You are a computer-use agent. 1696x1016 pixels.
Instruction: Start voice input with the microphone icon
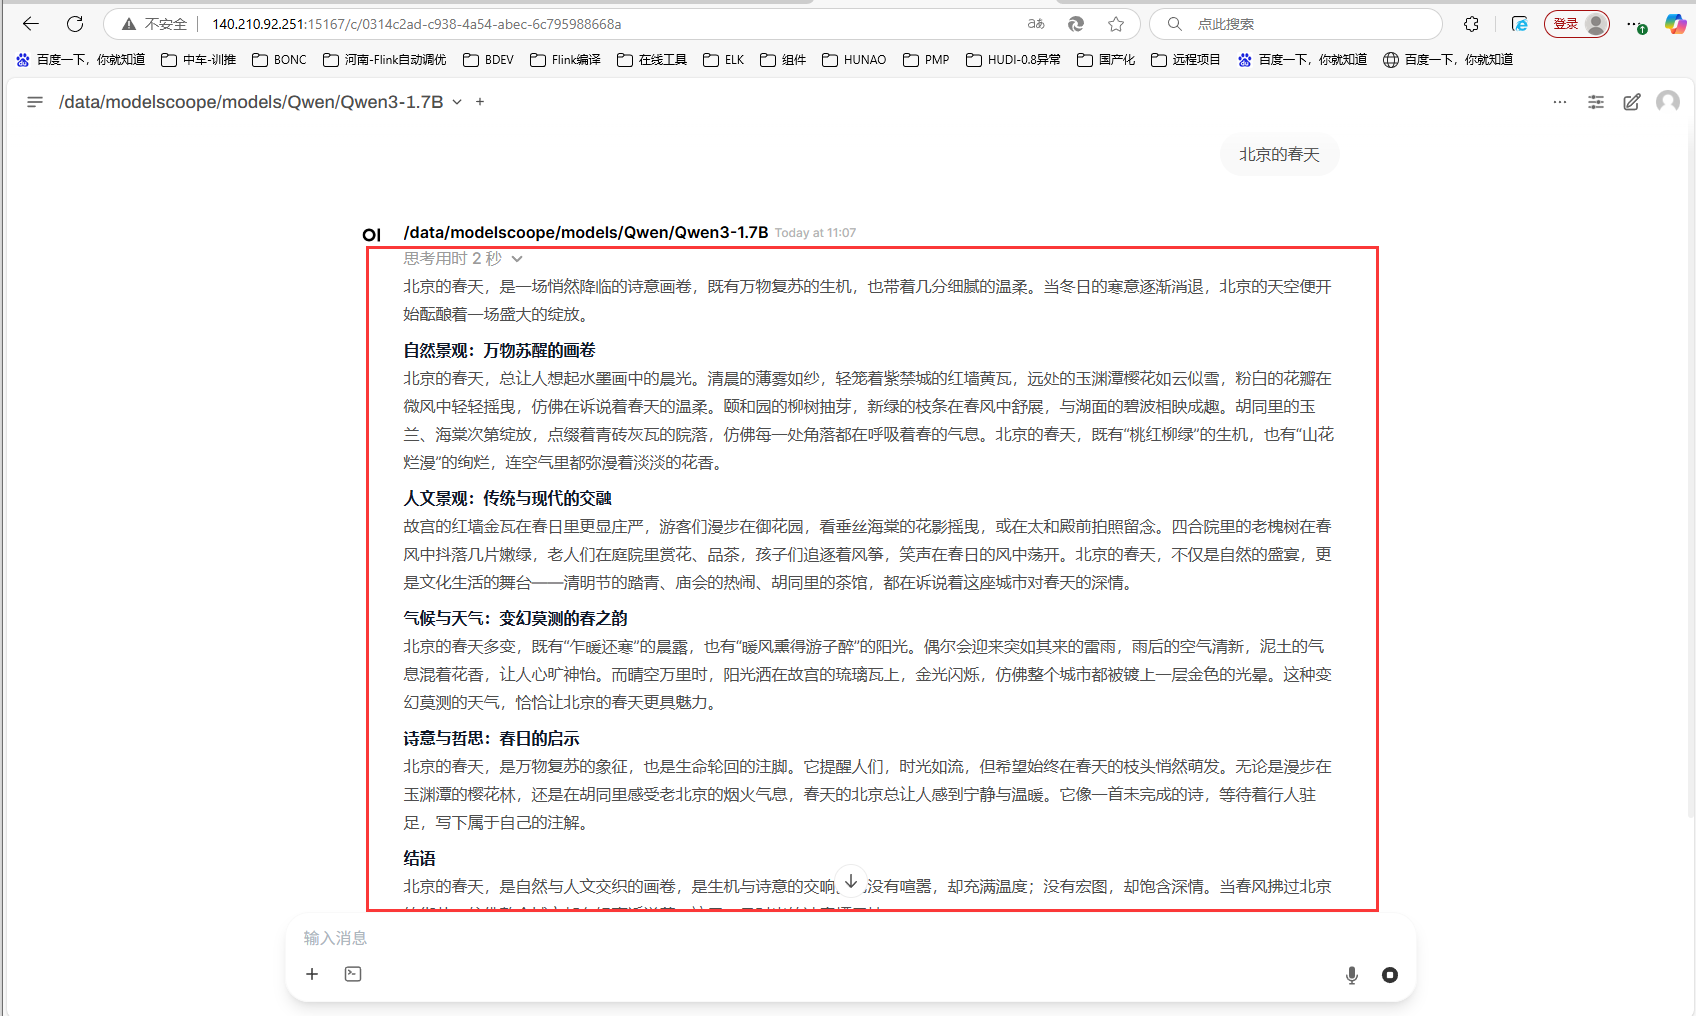1352,975
